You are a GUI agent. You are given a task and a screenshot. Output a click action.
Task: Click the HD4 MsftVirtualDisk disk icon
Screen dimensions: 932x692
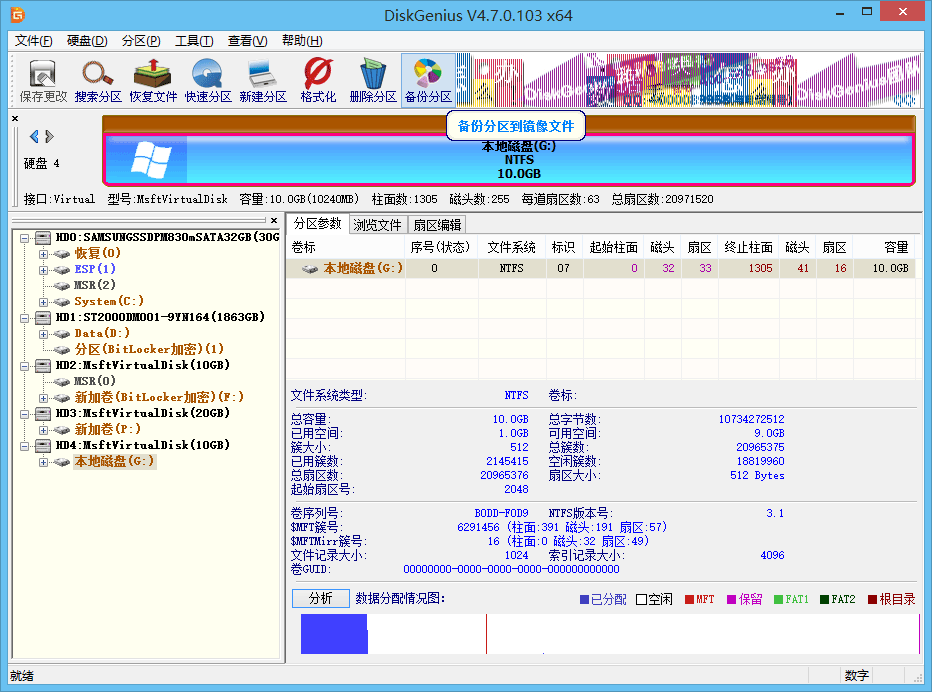pos(43,446)
